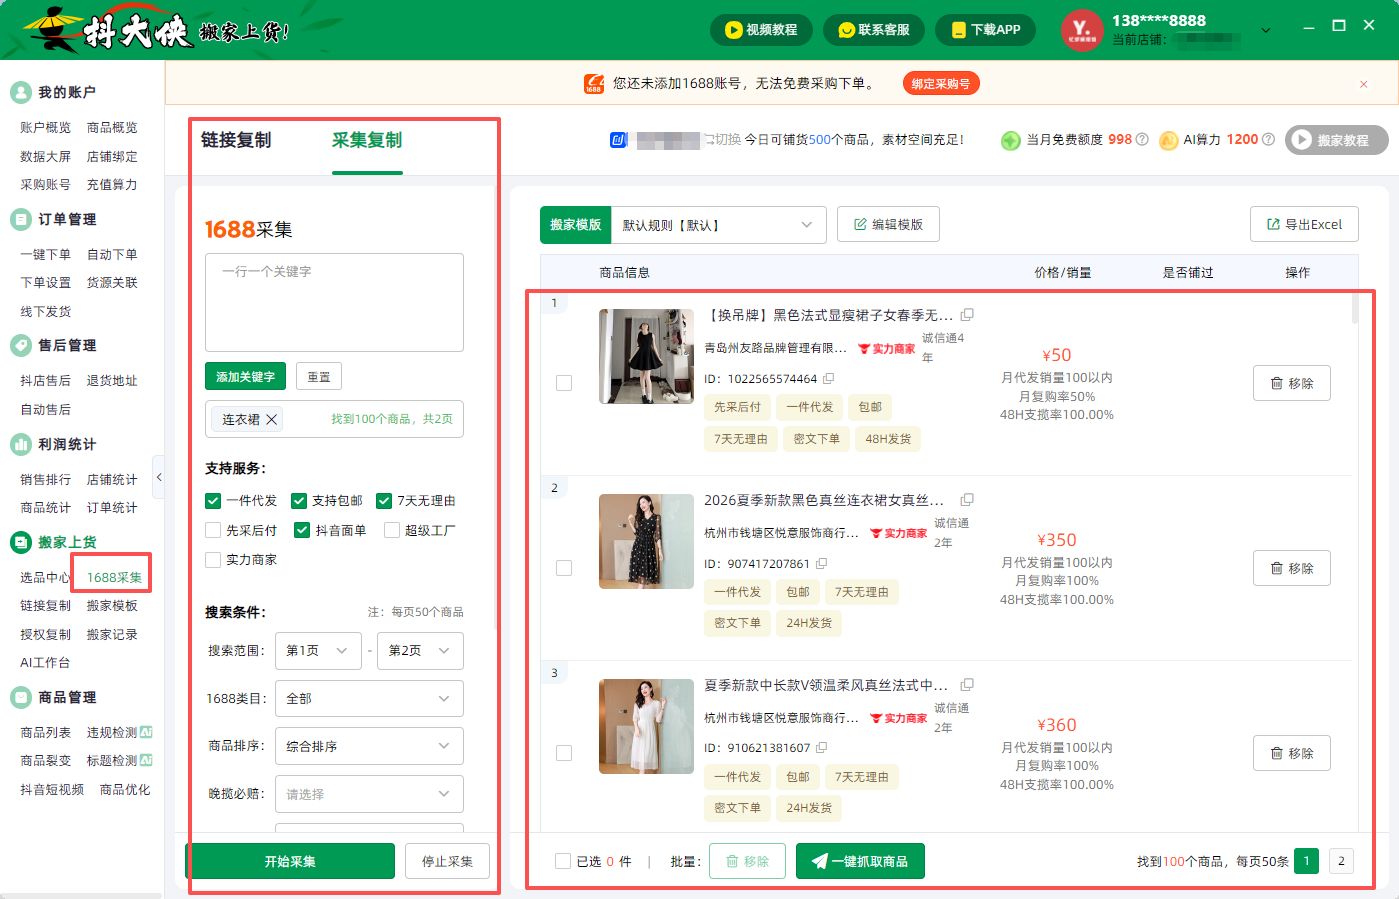The height and width of the screenshot is (899, 1399).
Task: Click 一键抓取商品 button
Action: [860, 861]
